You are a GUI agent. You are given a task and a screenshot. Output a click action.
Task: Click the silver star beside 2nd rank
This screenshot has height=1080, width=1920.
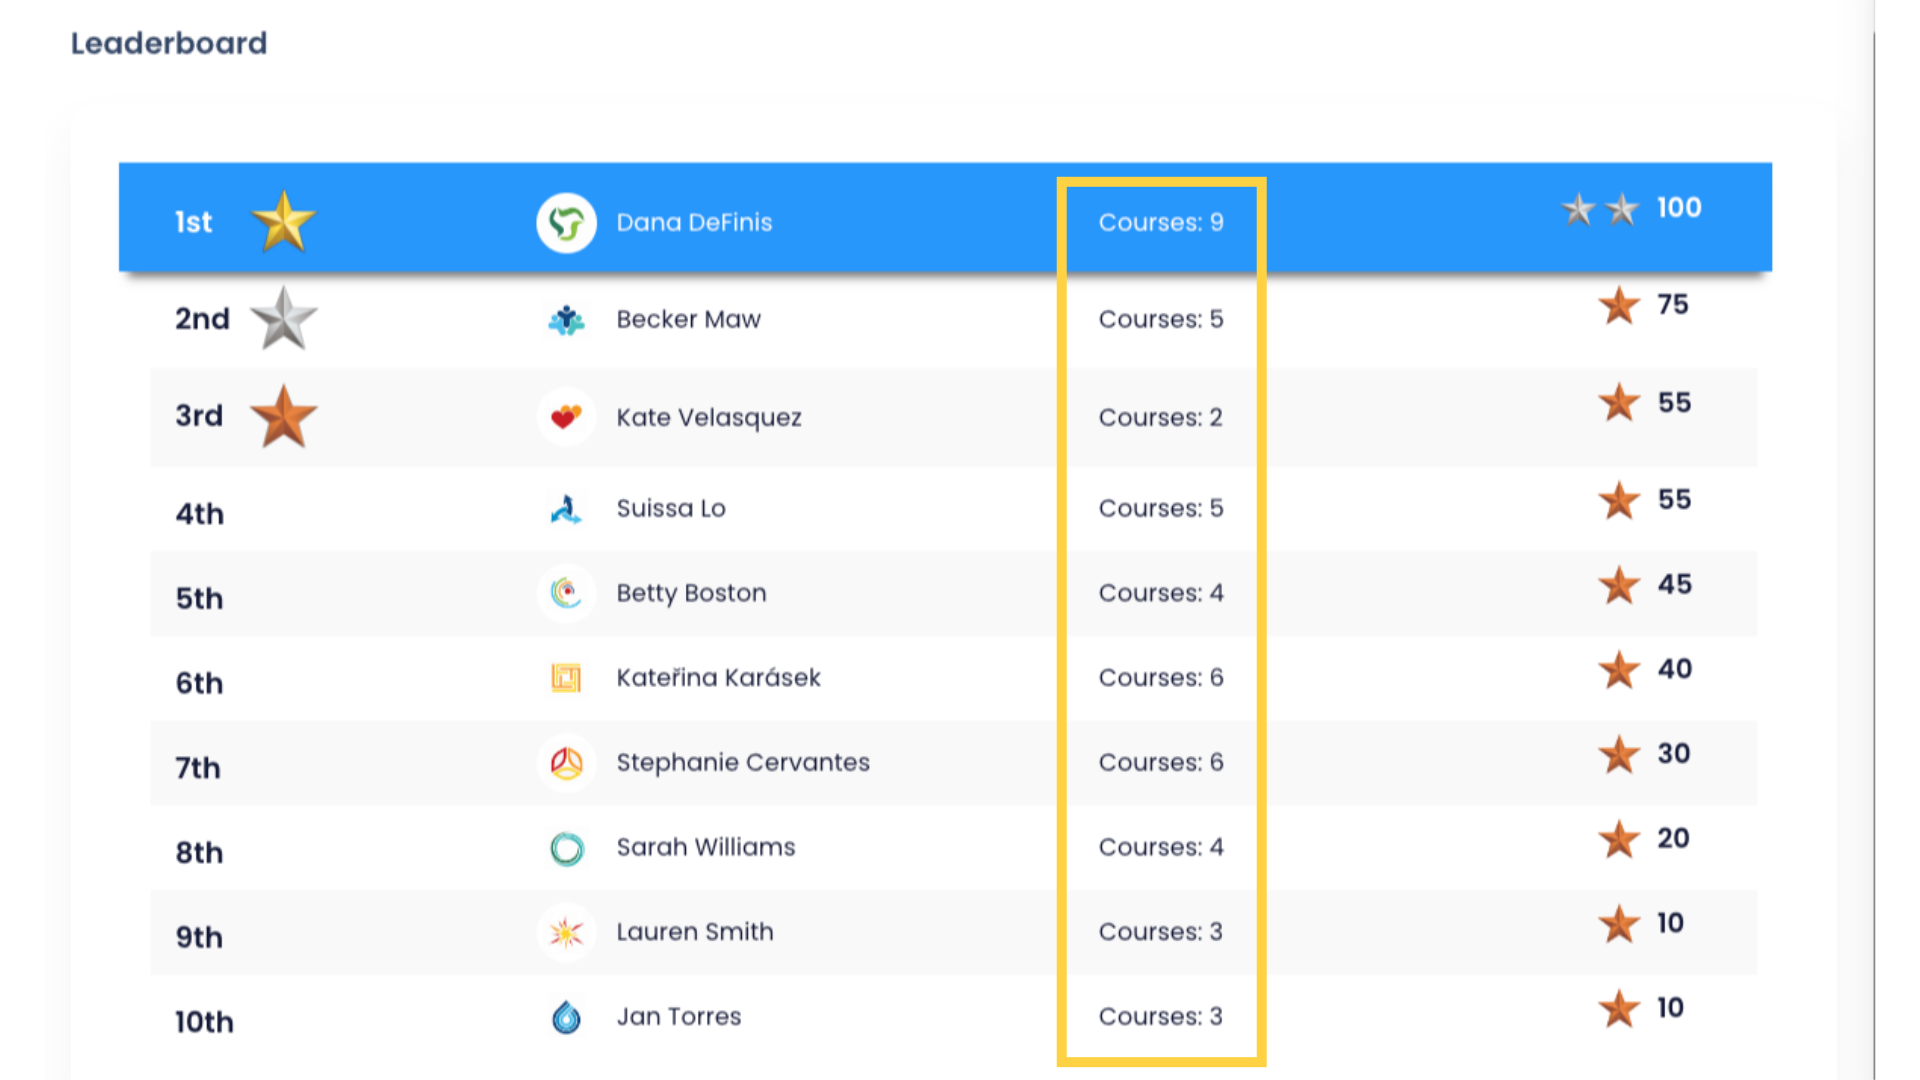point(283,318)
